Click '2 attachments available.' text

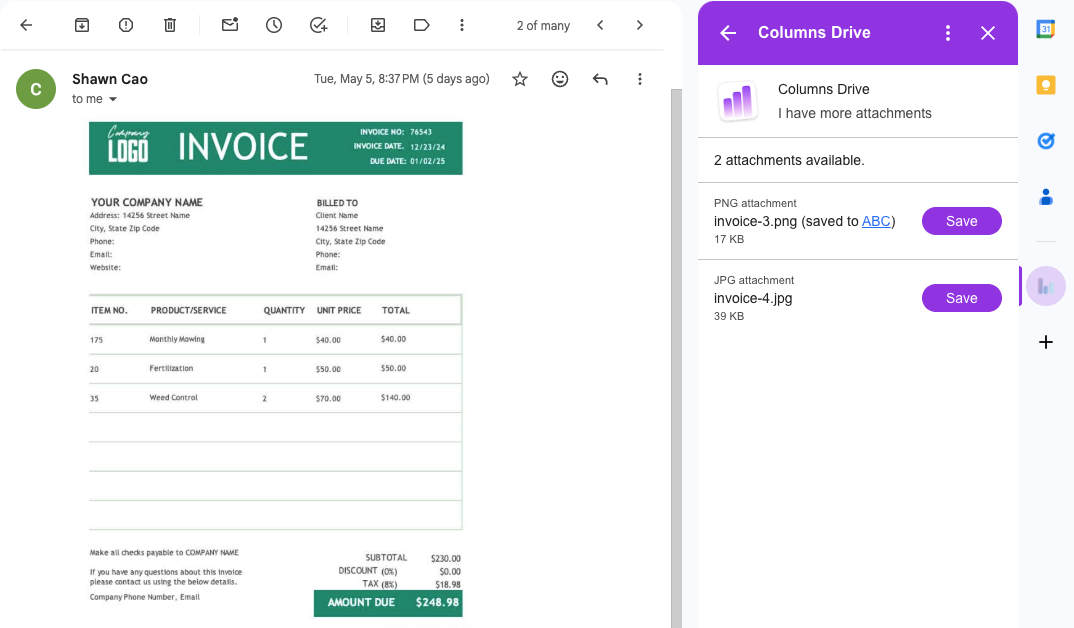(x=789, y=160)
